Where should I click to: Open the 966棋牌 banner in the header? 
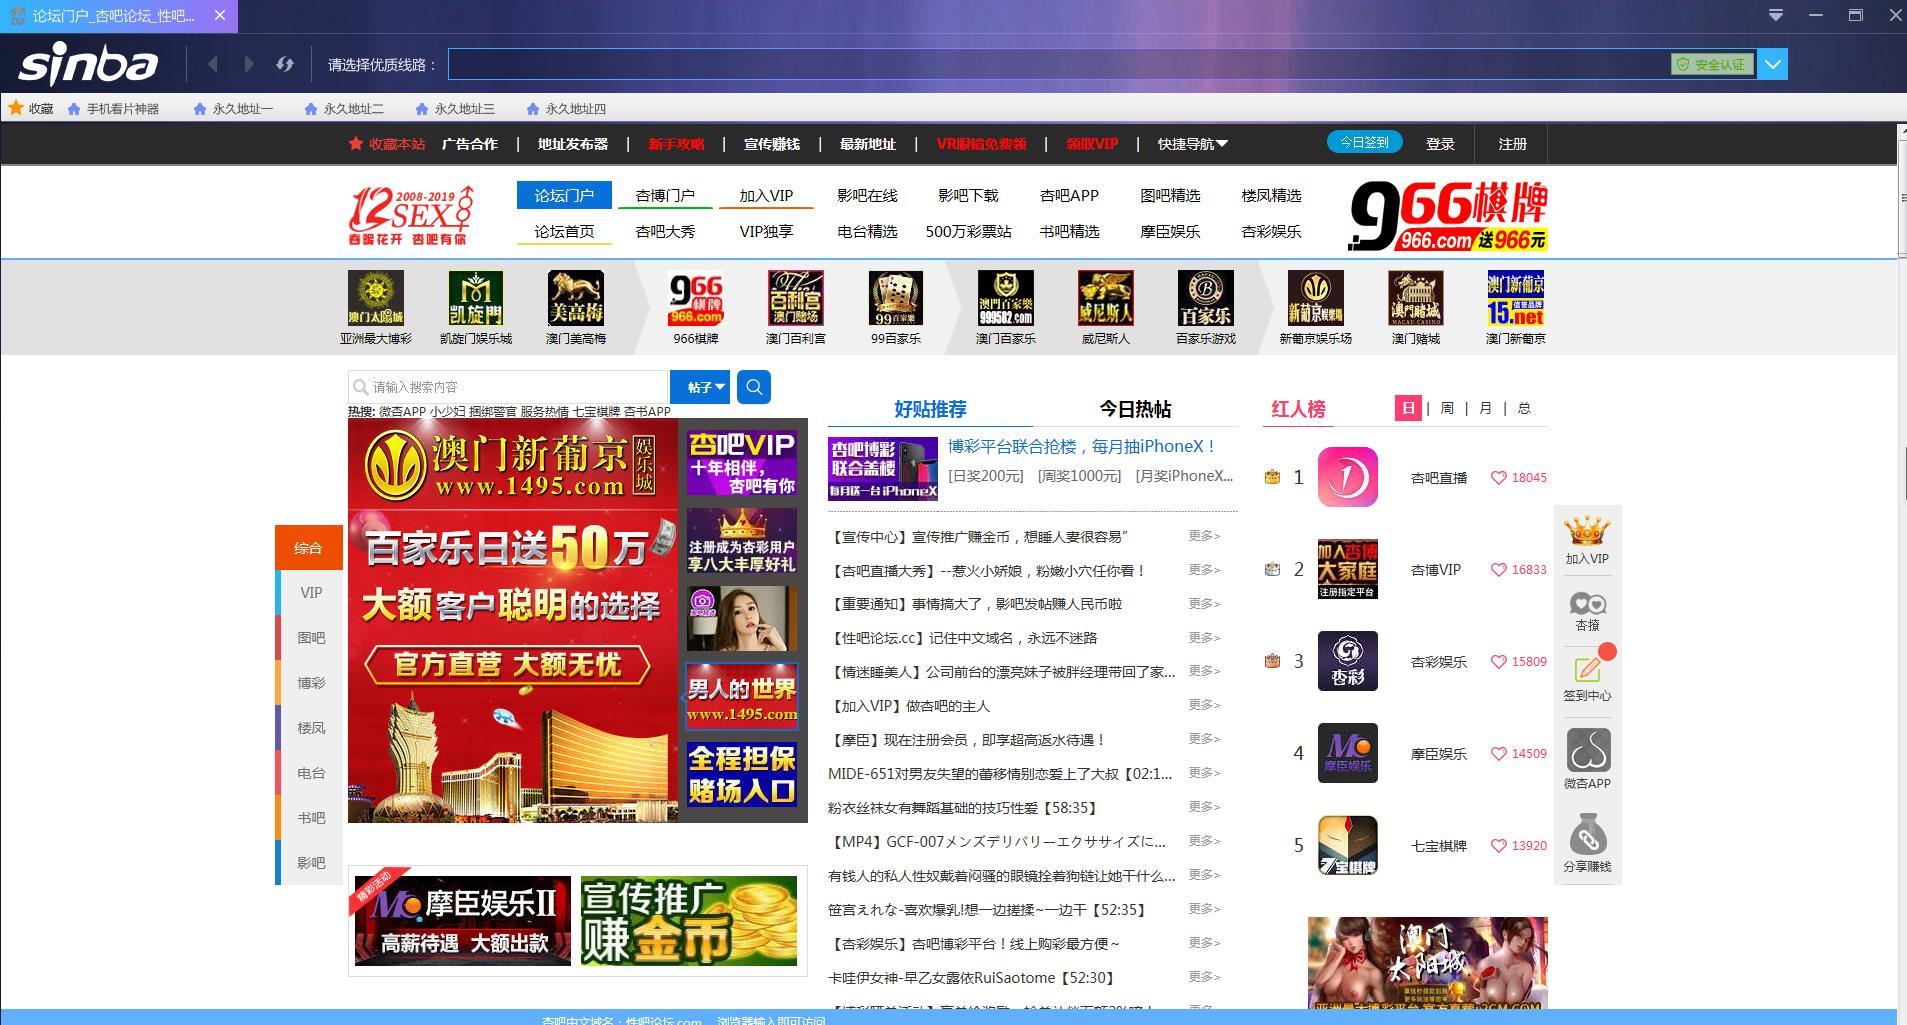point(1447,215)
